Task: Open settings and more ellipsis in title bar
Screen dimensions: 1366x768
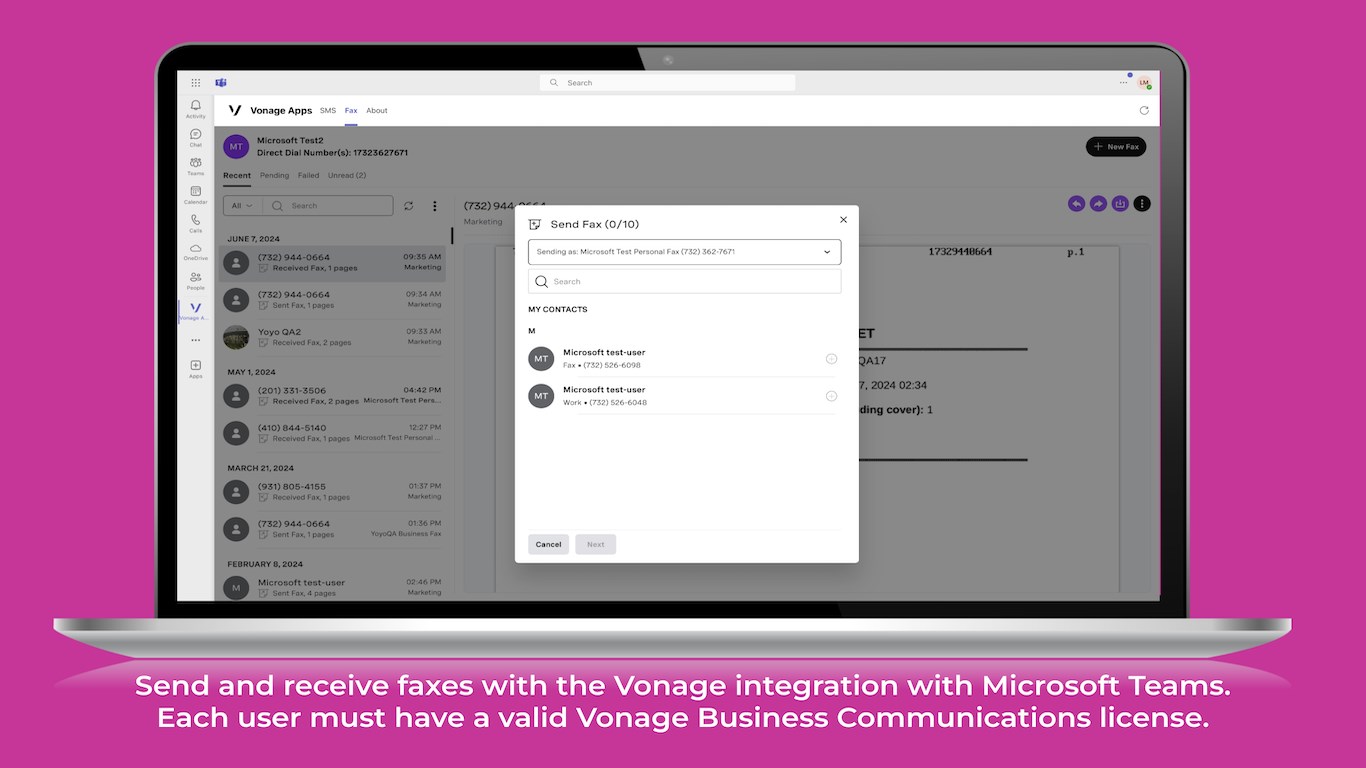Action: pyautogui.click(x=1124, y=83)
